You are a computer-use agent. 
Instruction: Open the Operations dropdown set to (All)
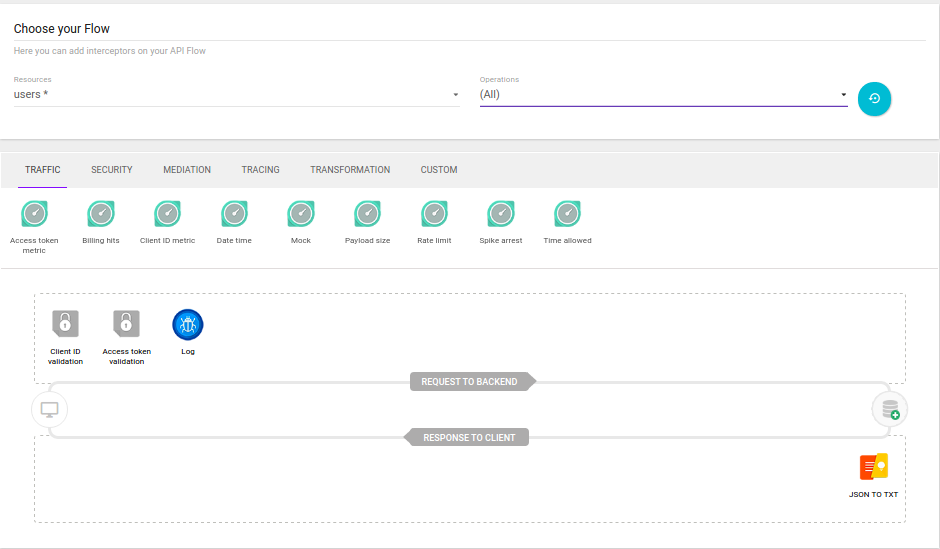click(663, 95)
